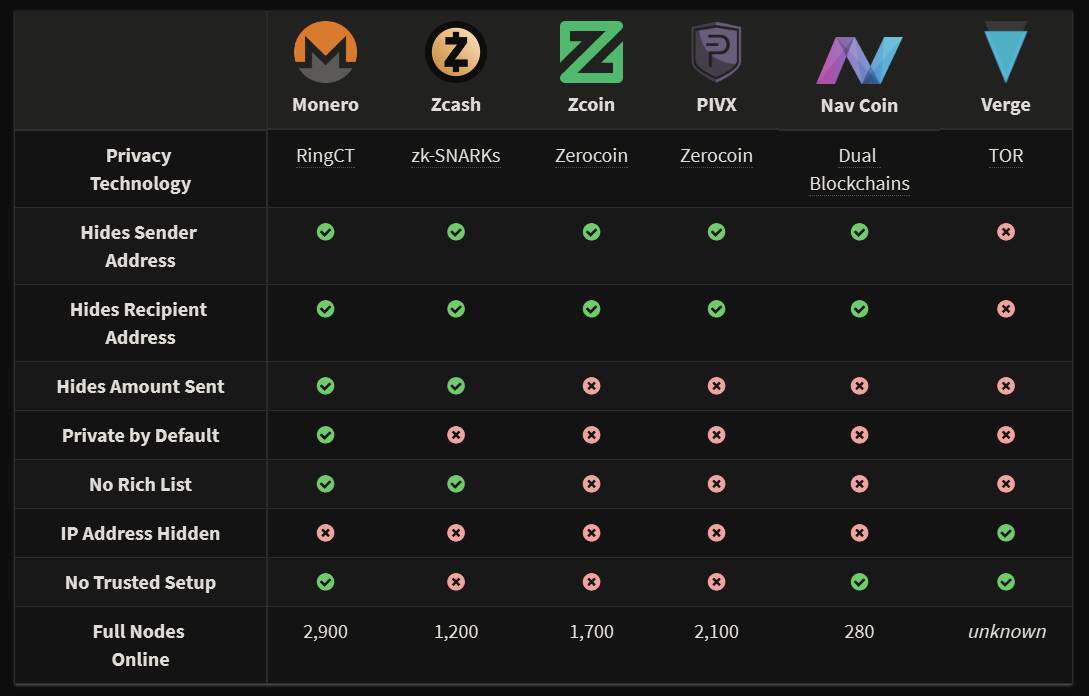Click Zcash's Hides Amount Sent check icon

(x=456, y=386)
